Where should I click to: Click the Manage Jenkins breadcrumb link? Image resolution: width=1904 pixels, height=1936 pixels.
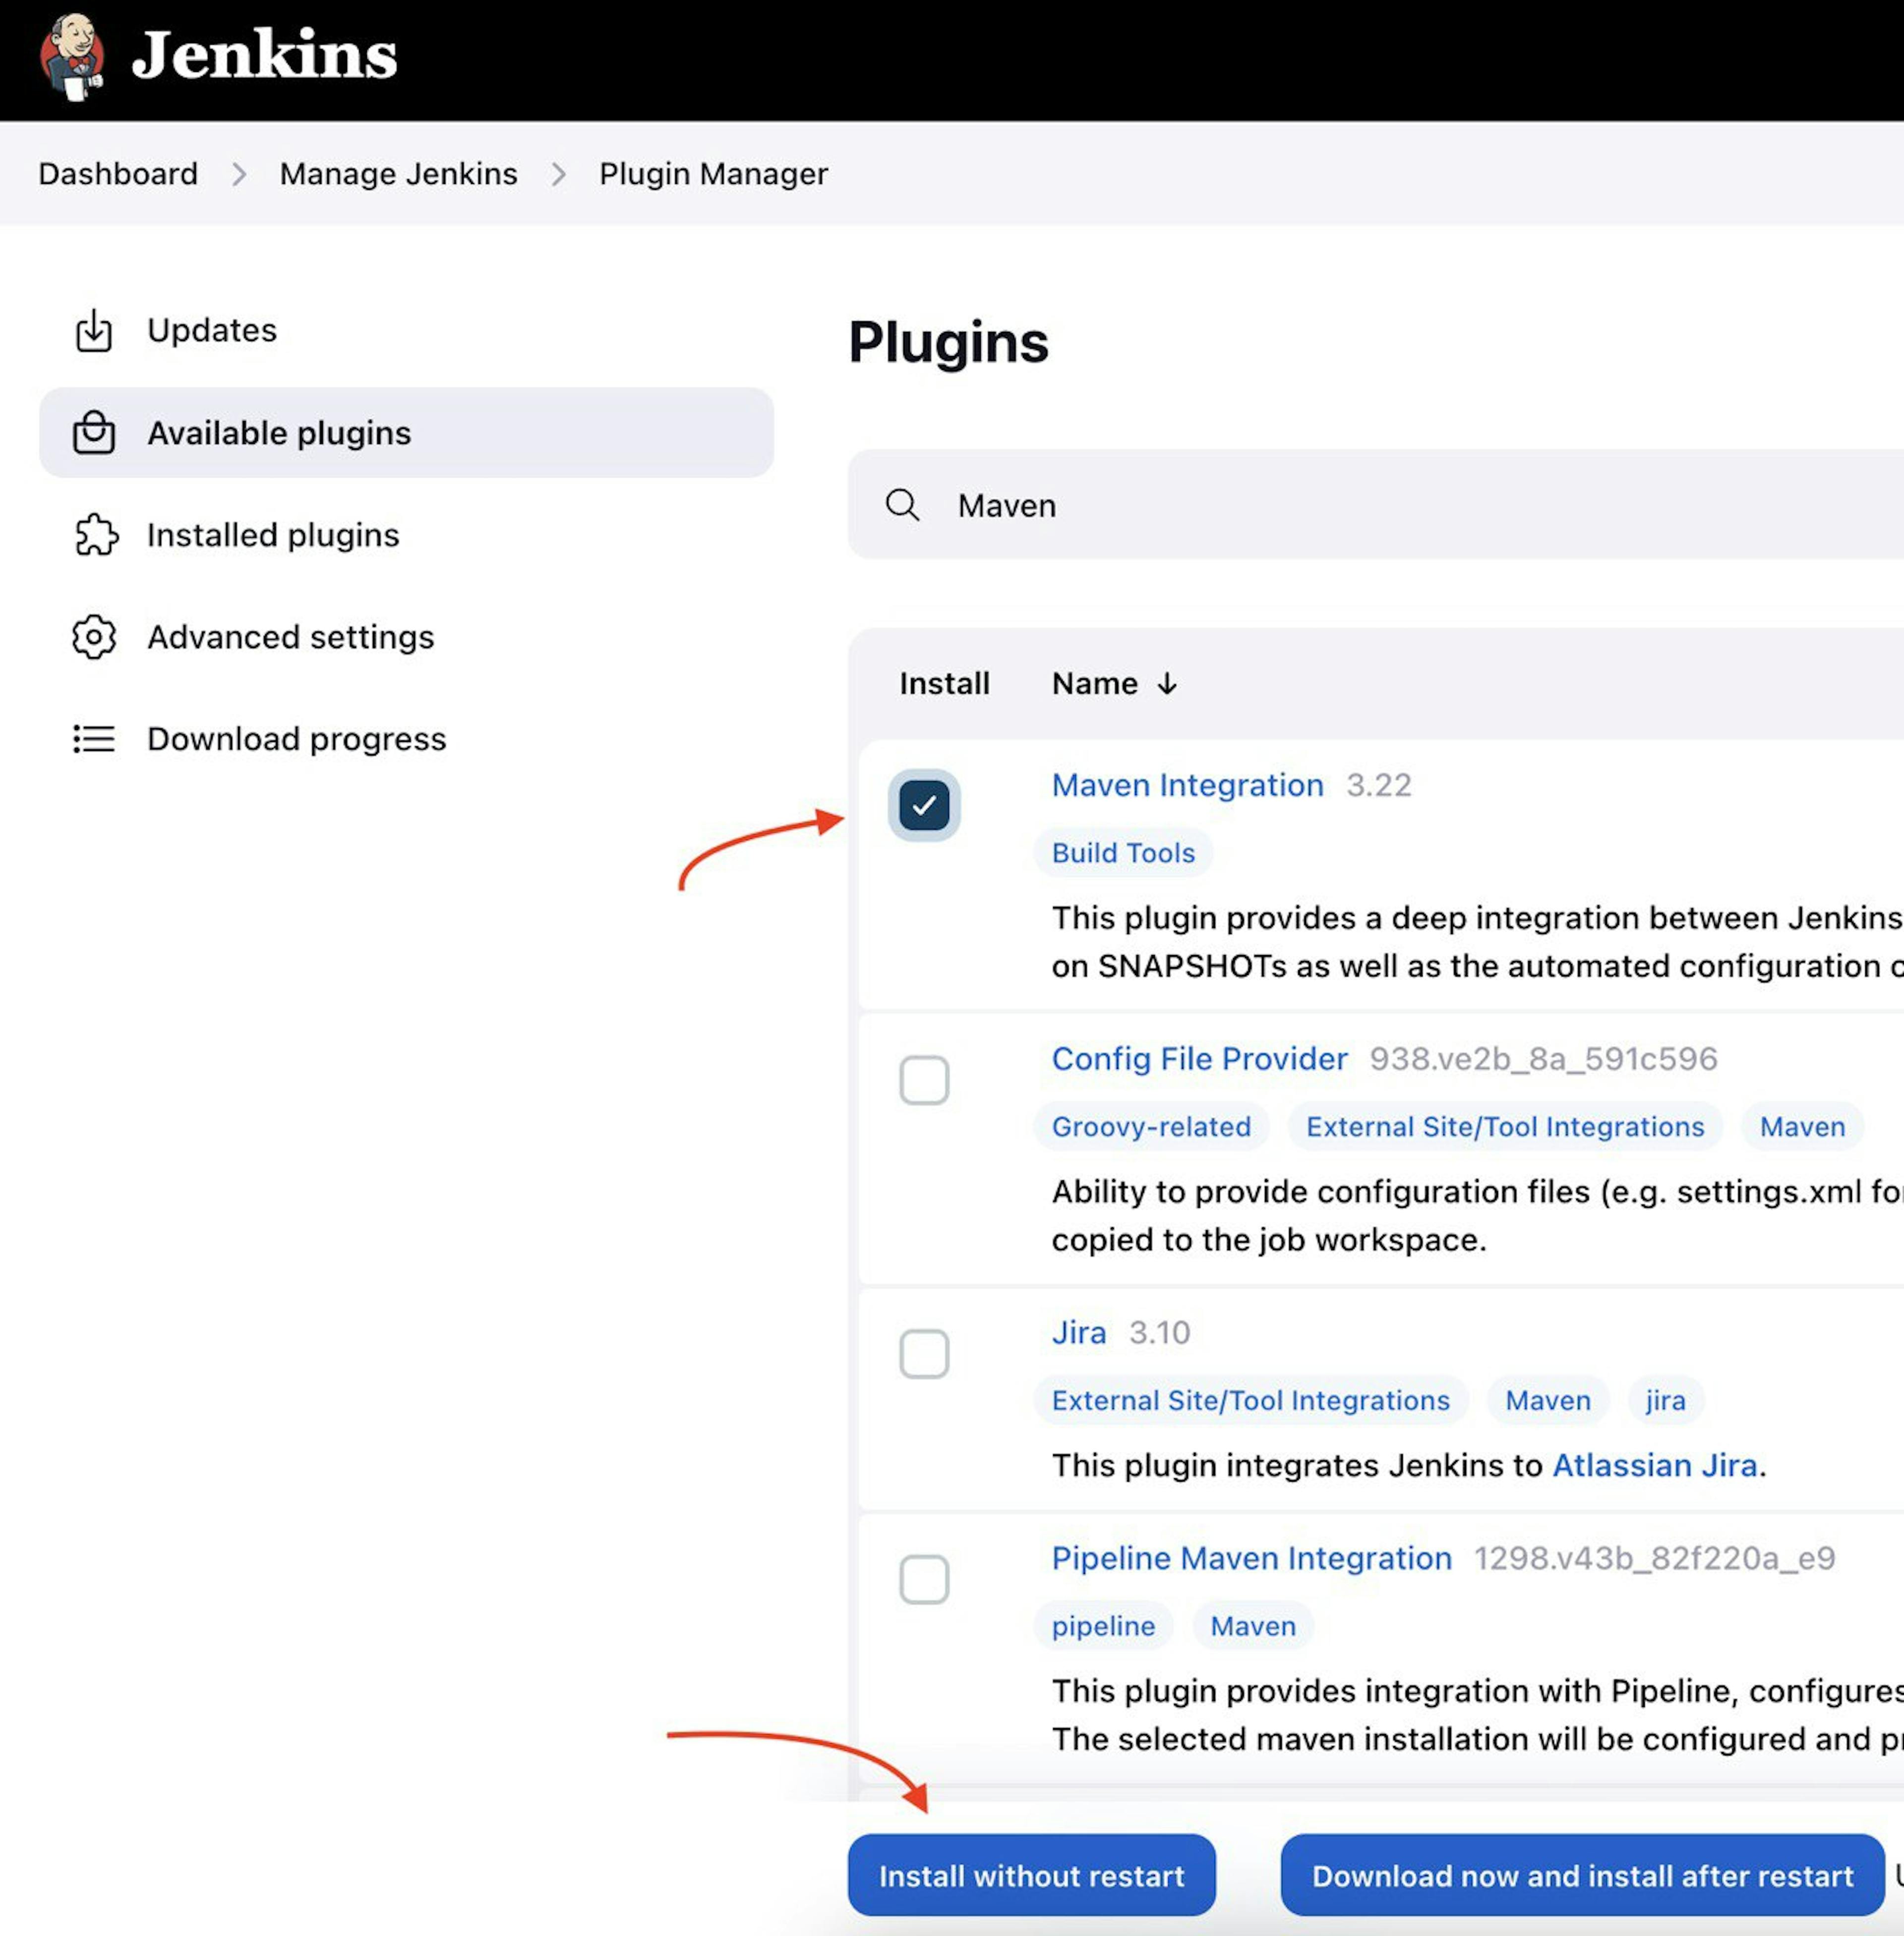(398, 173)
